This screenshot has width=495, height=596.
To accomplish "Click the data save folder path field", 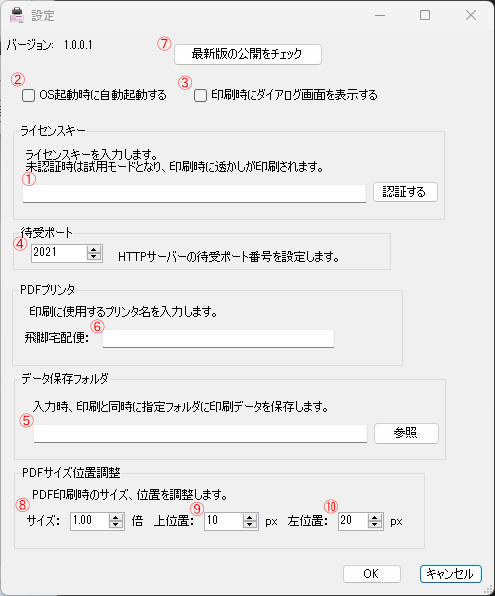I will pyautogui.click(x=200, y=433).
